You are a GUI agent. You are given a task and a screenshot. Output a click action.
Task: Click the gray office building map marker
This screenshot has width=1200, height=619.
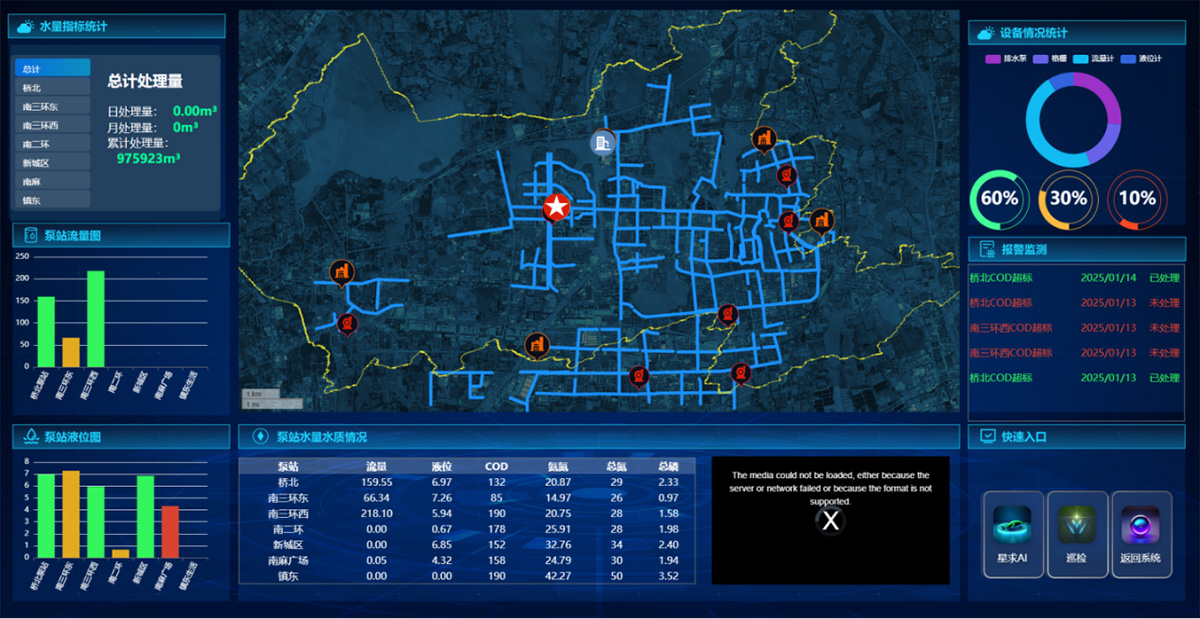(x=602, y=144)
